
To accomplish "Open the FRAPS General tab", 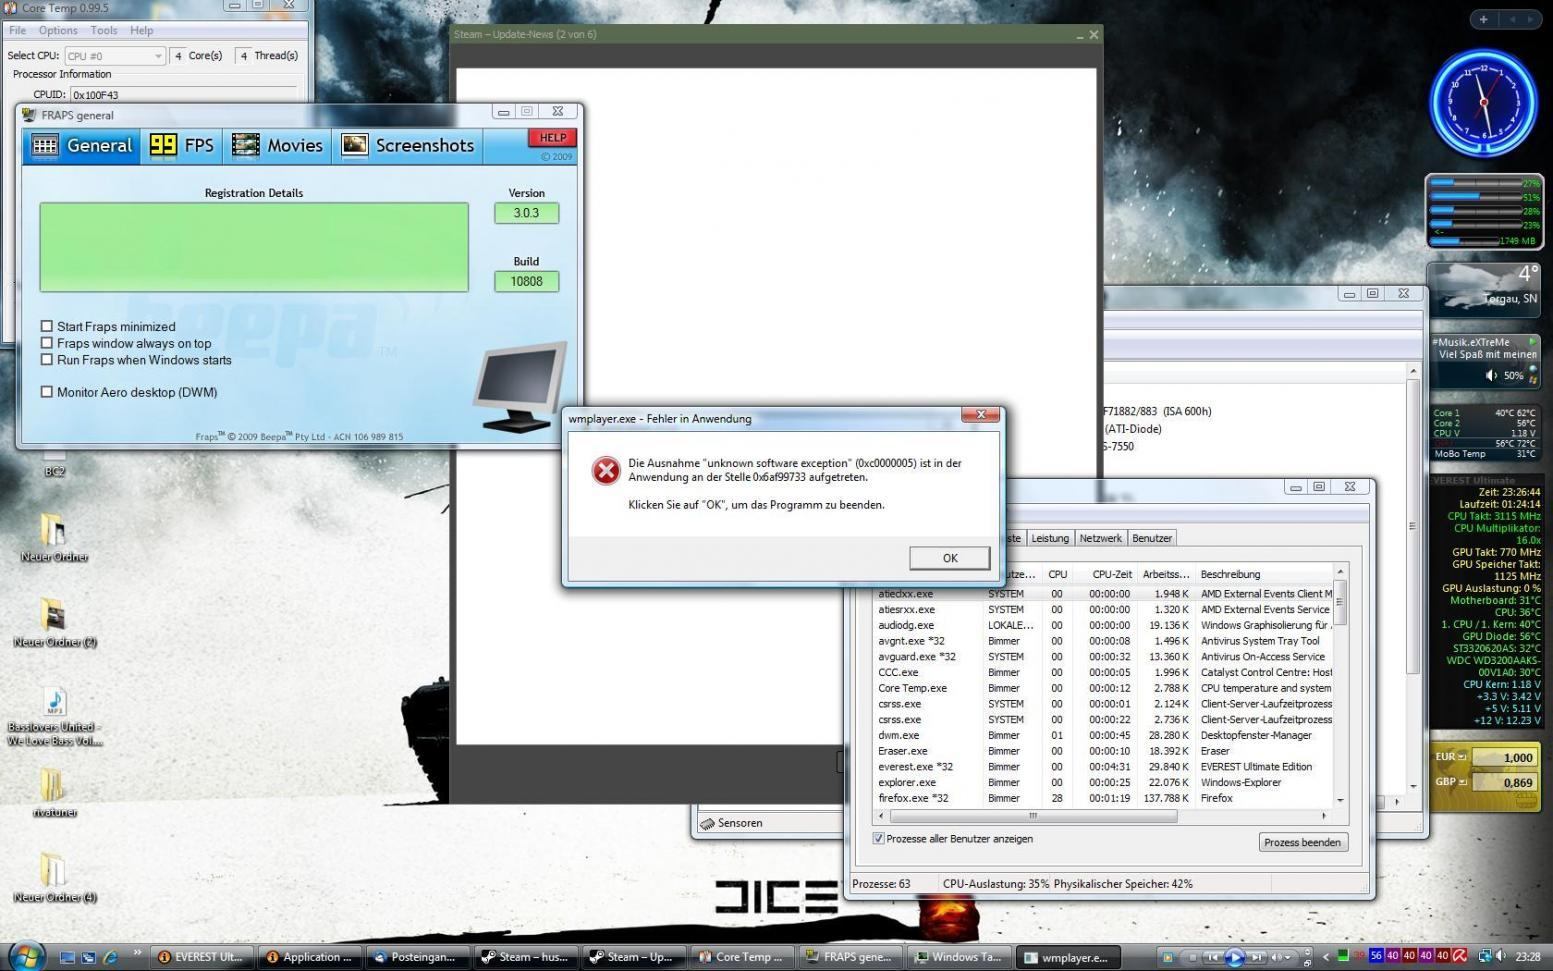I will pyautogui.click(x=81, y=146).
